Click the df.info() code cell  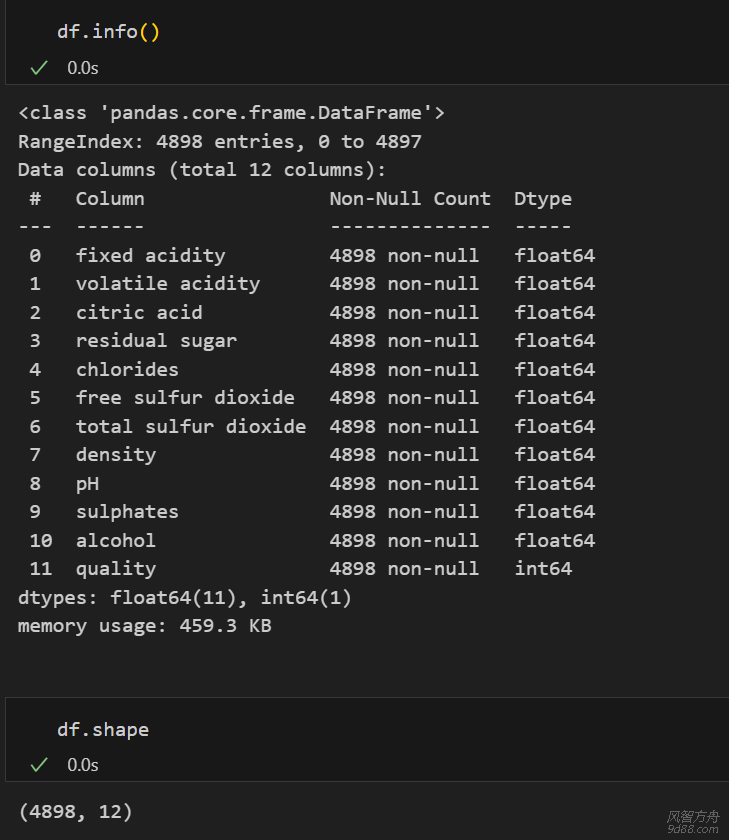coord(108,31)
